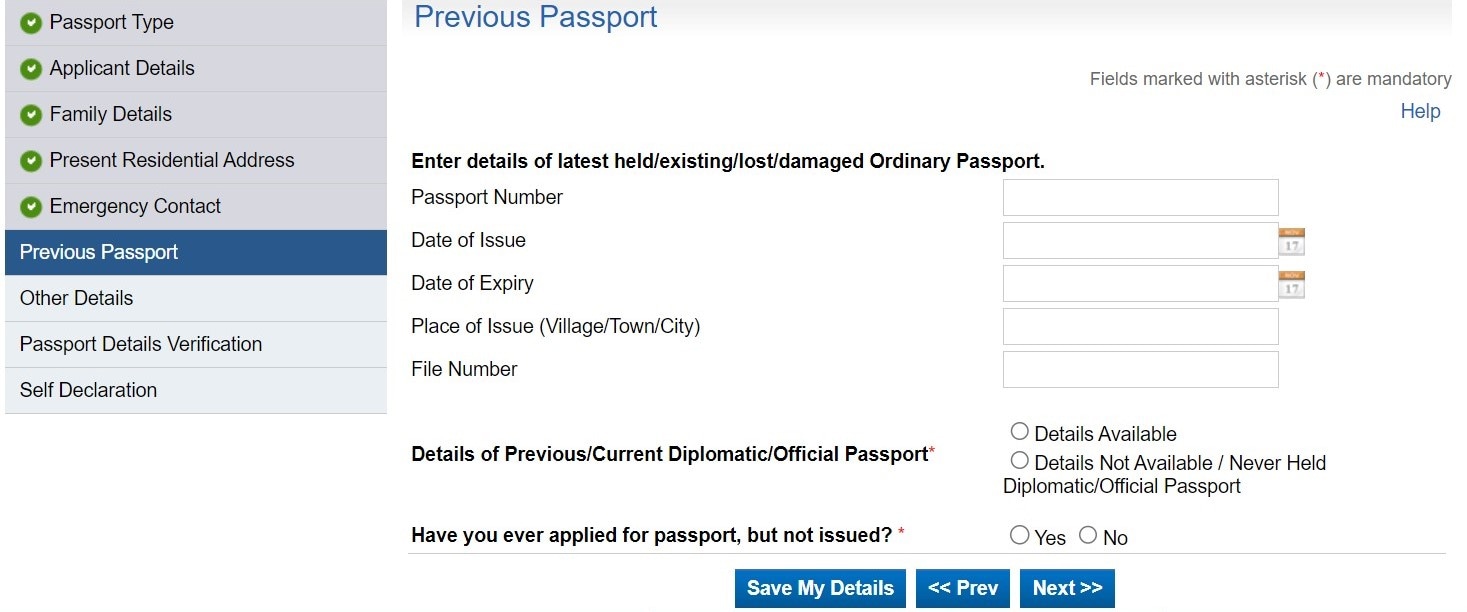The image size is (1467, 612).
Task: Click green check icon beside Present Residential Address
Action: 31,161
